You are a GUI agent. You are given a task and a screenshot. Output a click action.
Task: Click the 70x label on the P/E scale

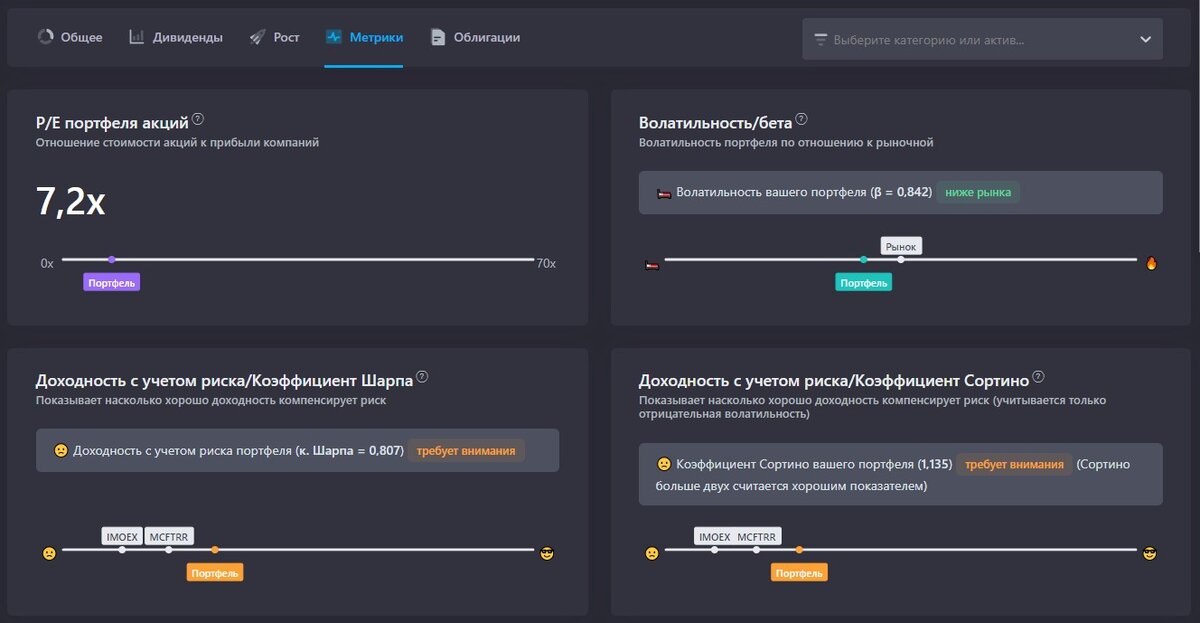546,264
